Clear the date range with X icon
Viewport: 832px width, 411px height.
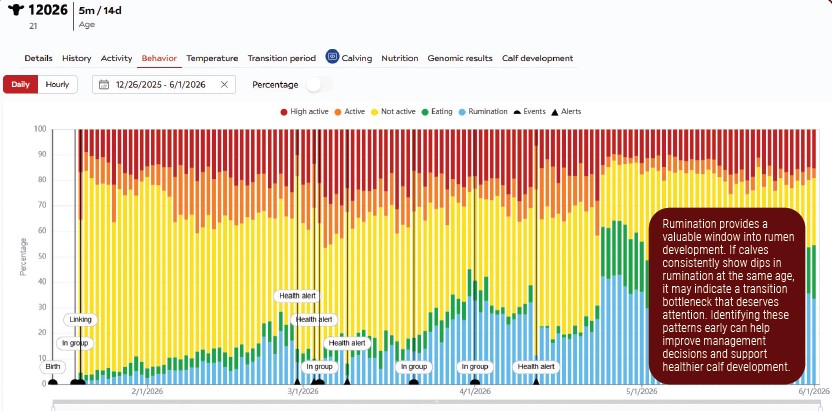click(x=224, y=84)
